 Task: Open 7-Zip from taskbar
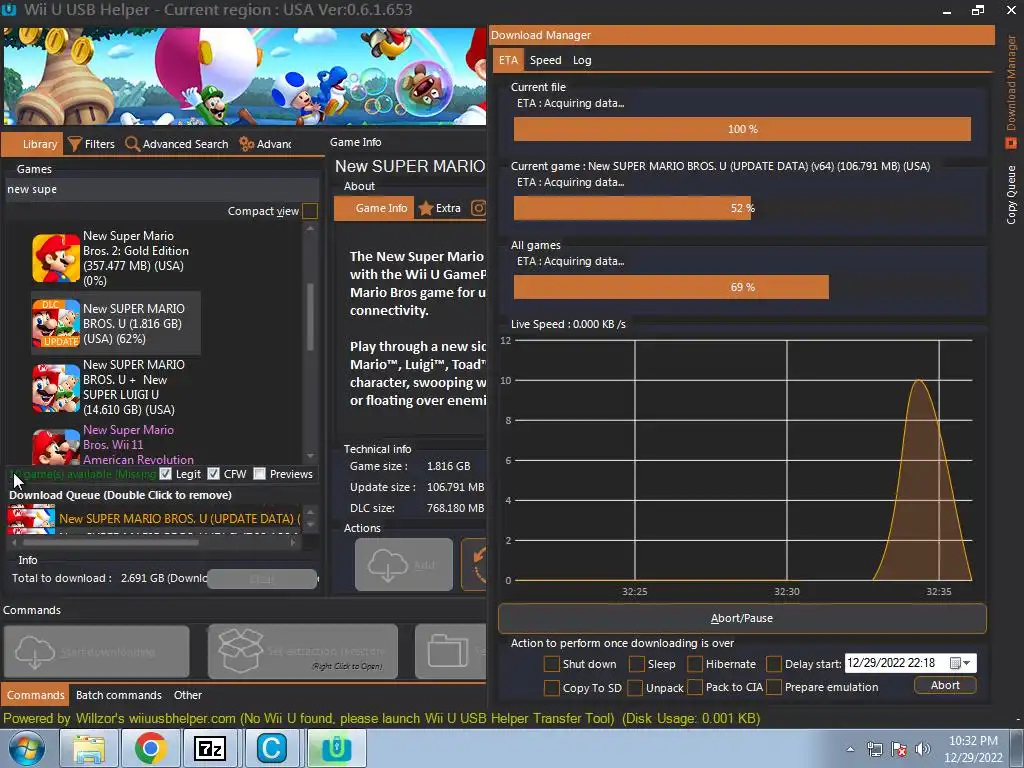[x=210, y=748]
